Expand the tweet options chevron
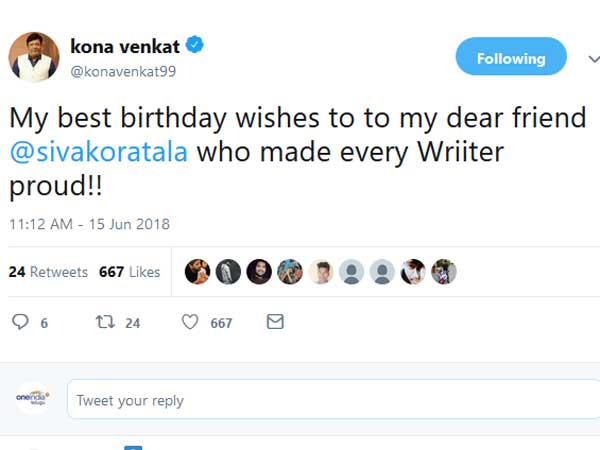 590,58
